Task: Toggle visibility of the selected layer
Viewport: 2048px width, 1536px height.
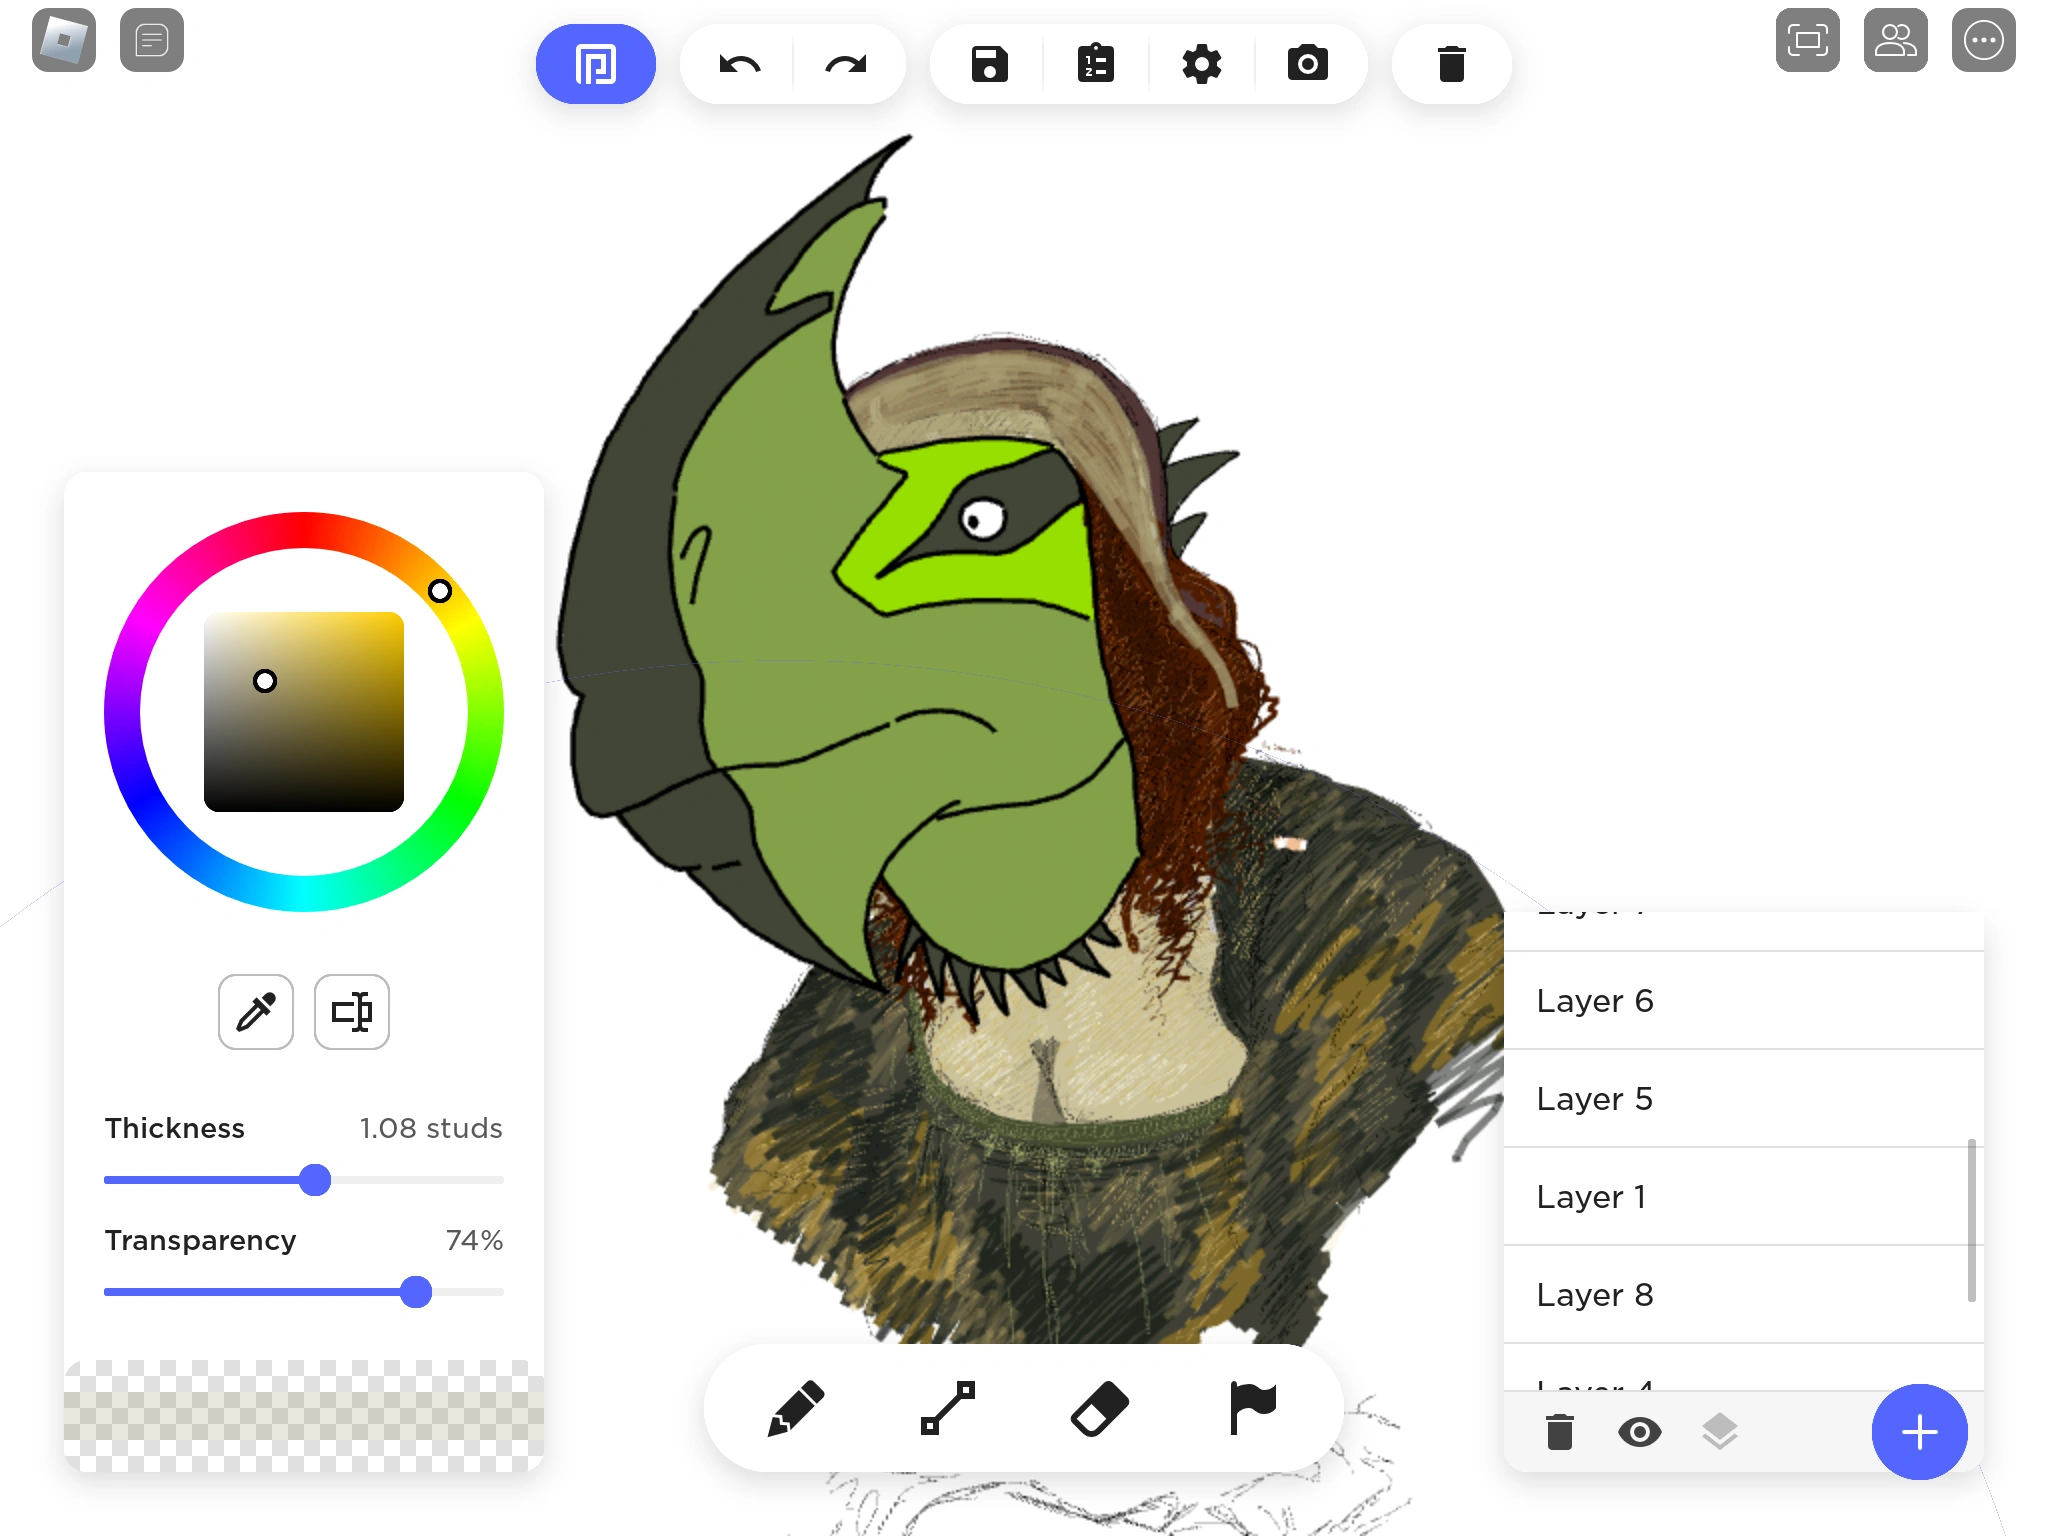Action: tap(1639, 1432)
